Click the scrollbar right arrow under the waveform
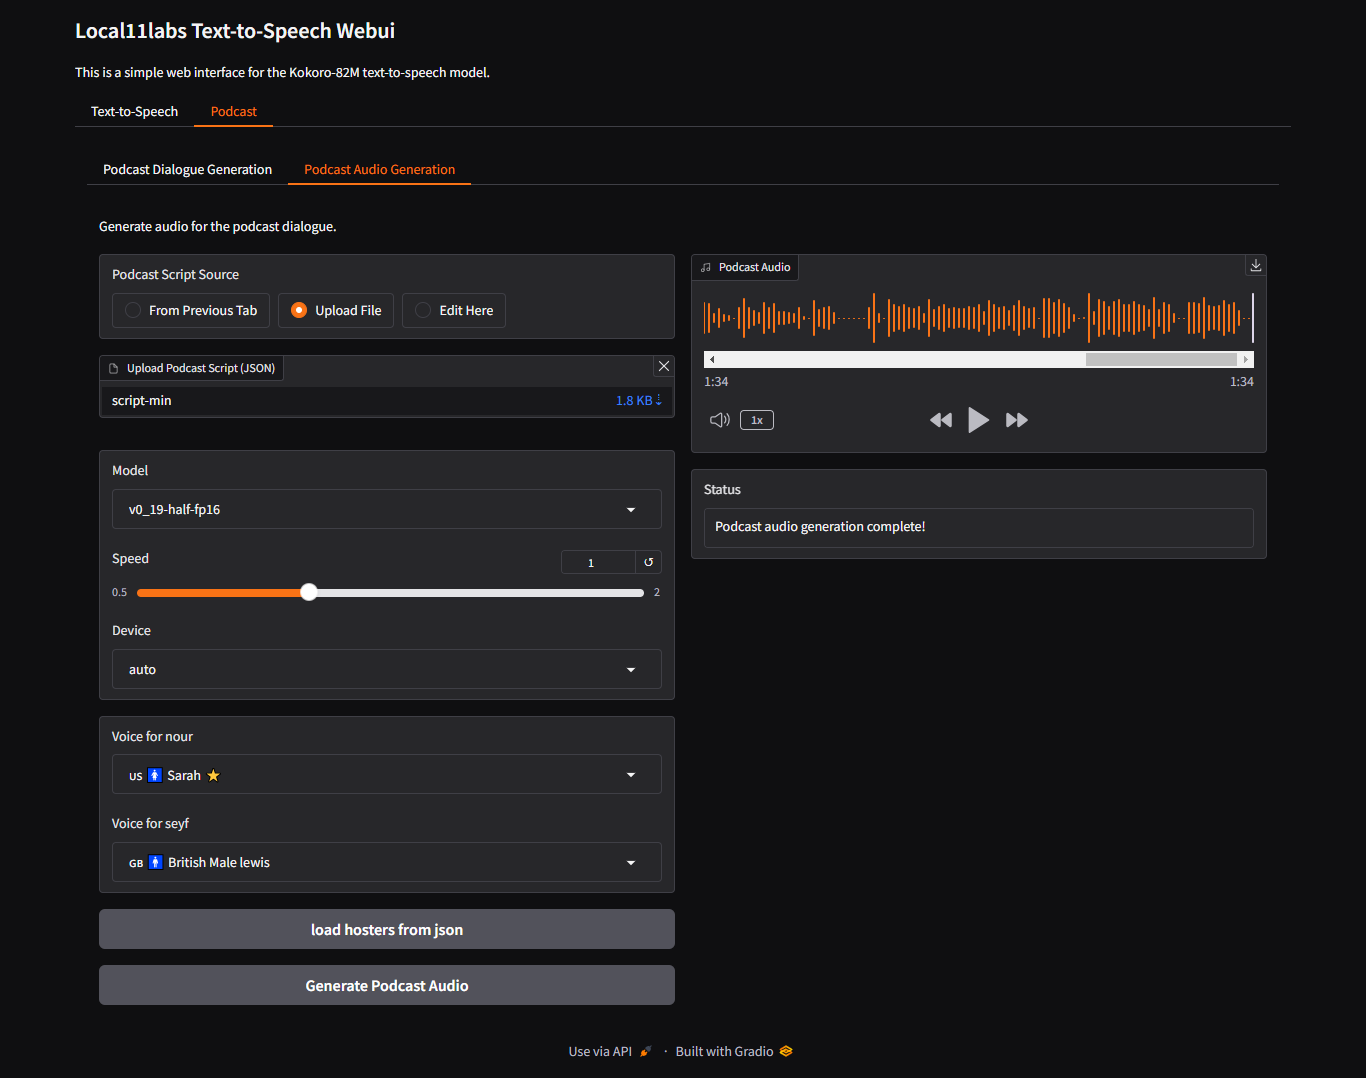Image resolution: width=1366 pixels, height=1078 pixels. point(1246,359)
